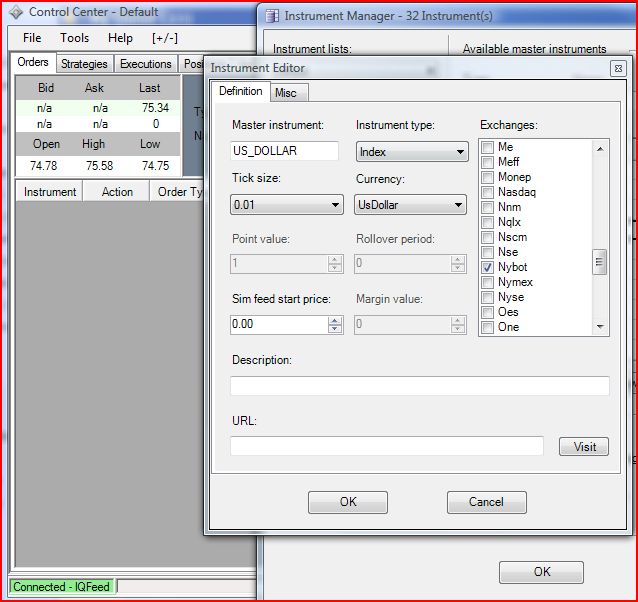Click OK in the Instrument Manager window

(x=542, y=572)
